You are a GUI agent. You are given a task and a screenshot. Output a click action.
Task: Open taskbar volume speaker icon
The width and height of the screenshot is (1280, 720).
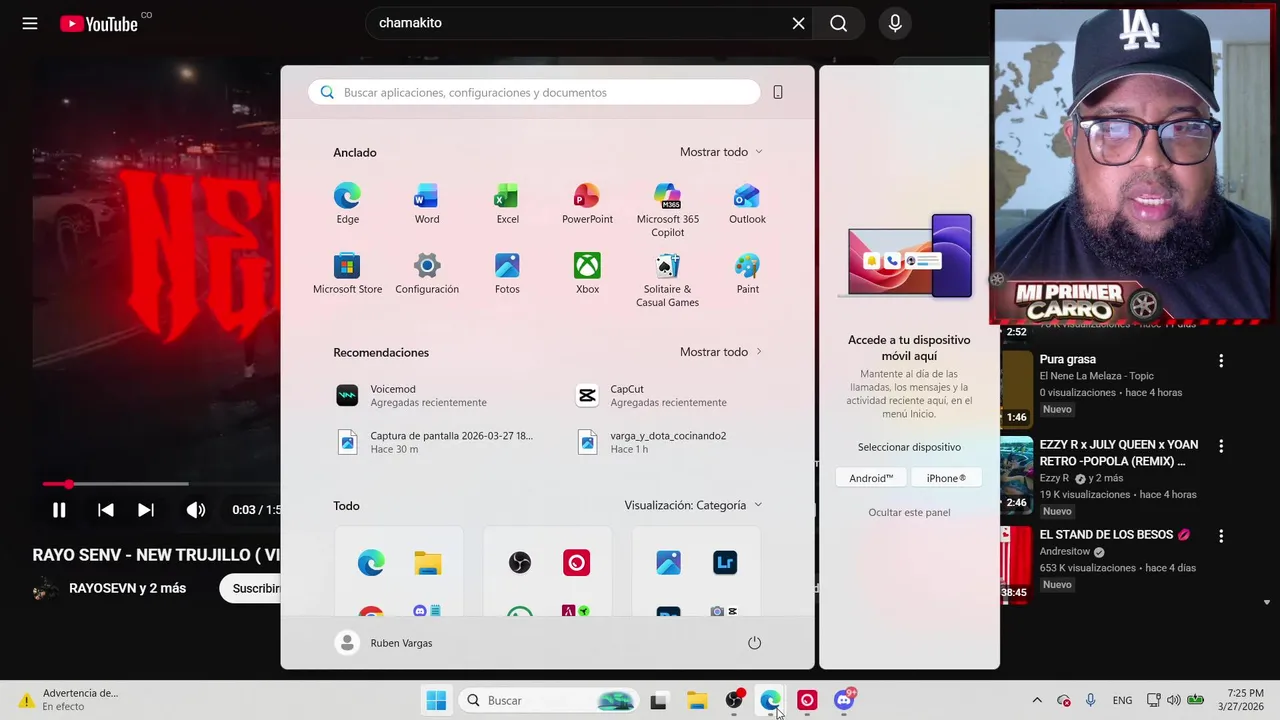pyautogui.click(x=1173, y=701)
